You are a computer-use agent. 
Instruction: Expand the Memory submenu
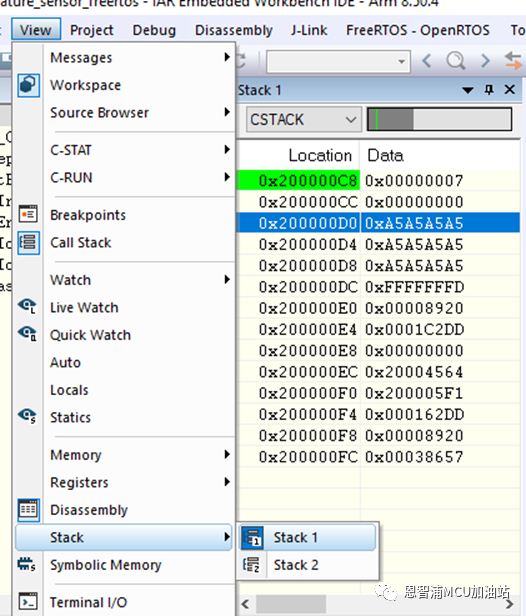(x=227, y=454)
